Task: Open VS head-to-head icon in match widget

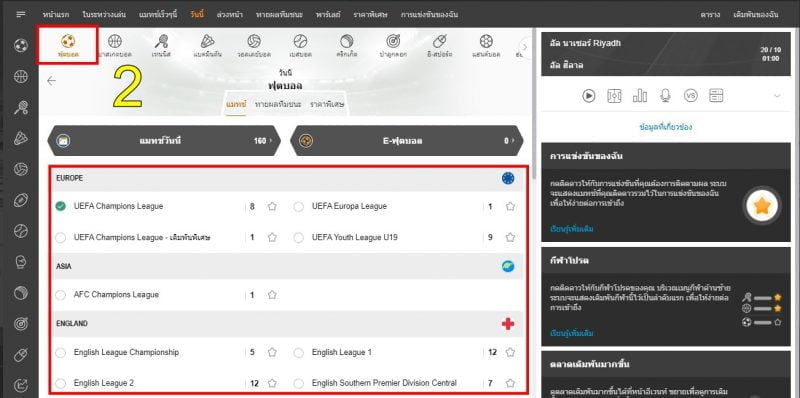Action: coord(690,95)
